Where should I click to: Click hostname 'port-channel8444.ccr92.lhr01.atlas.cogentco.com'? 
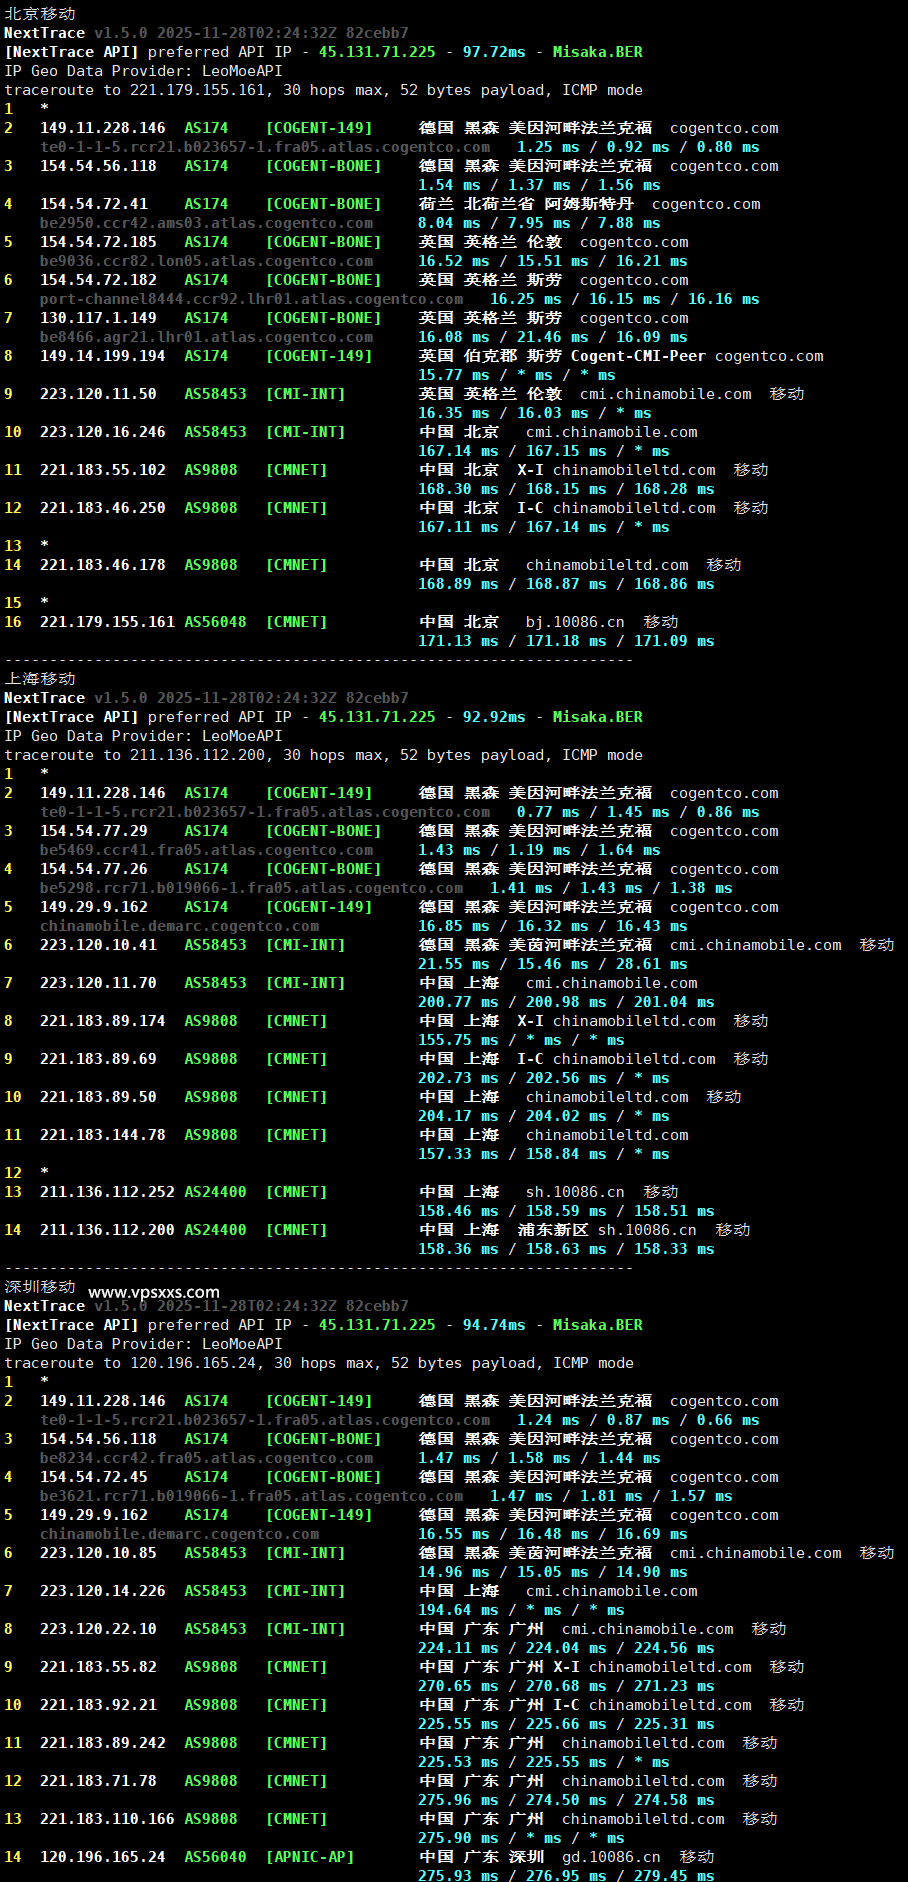(x=251, y=299)
